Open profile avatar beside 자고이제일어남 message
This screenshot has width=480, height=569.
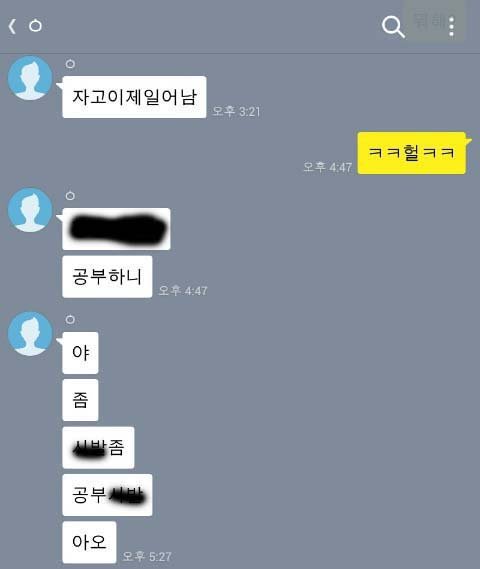pos(30,78)
